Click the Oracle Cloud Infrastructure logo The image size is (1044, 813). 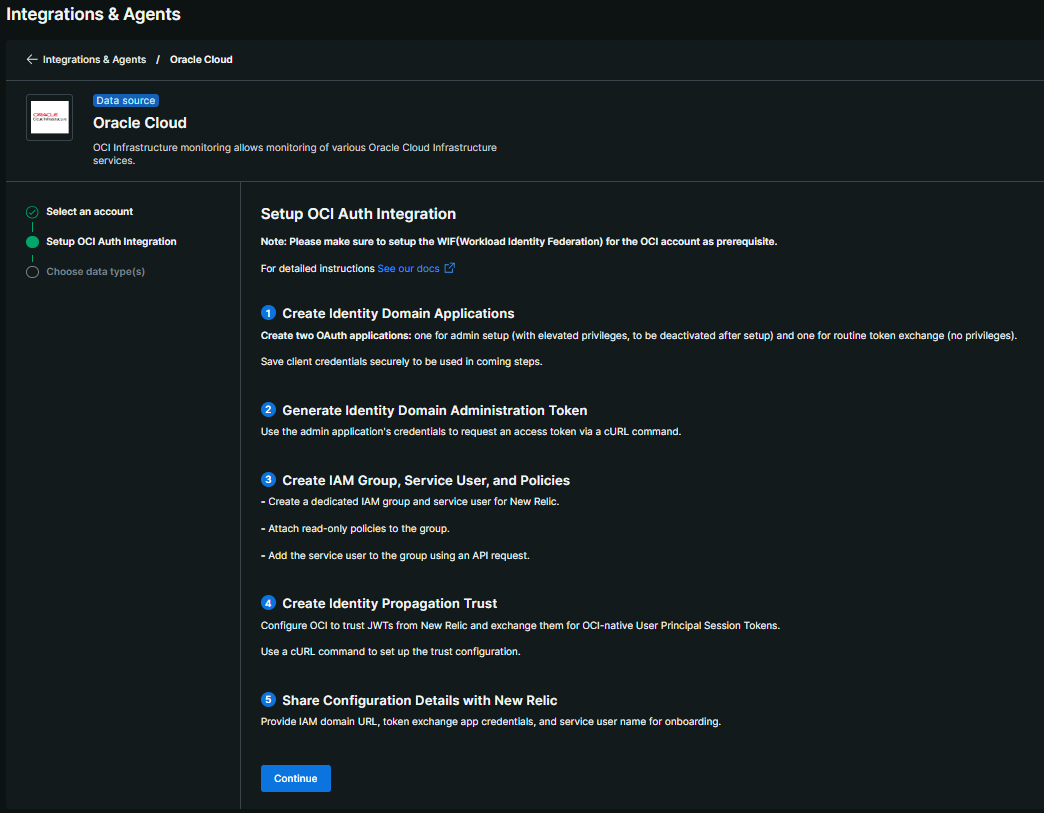(x=48, y=117)
